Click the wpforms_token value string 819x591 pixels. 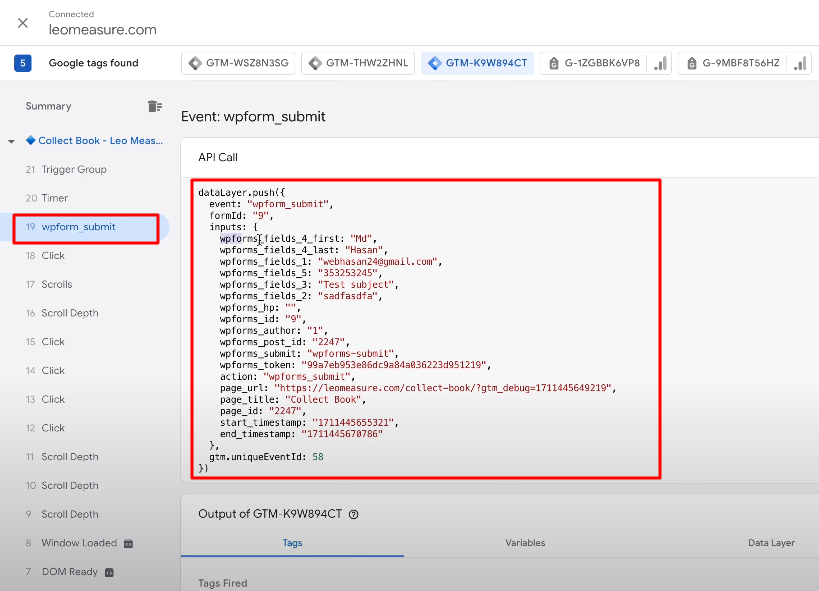394,365
